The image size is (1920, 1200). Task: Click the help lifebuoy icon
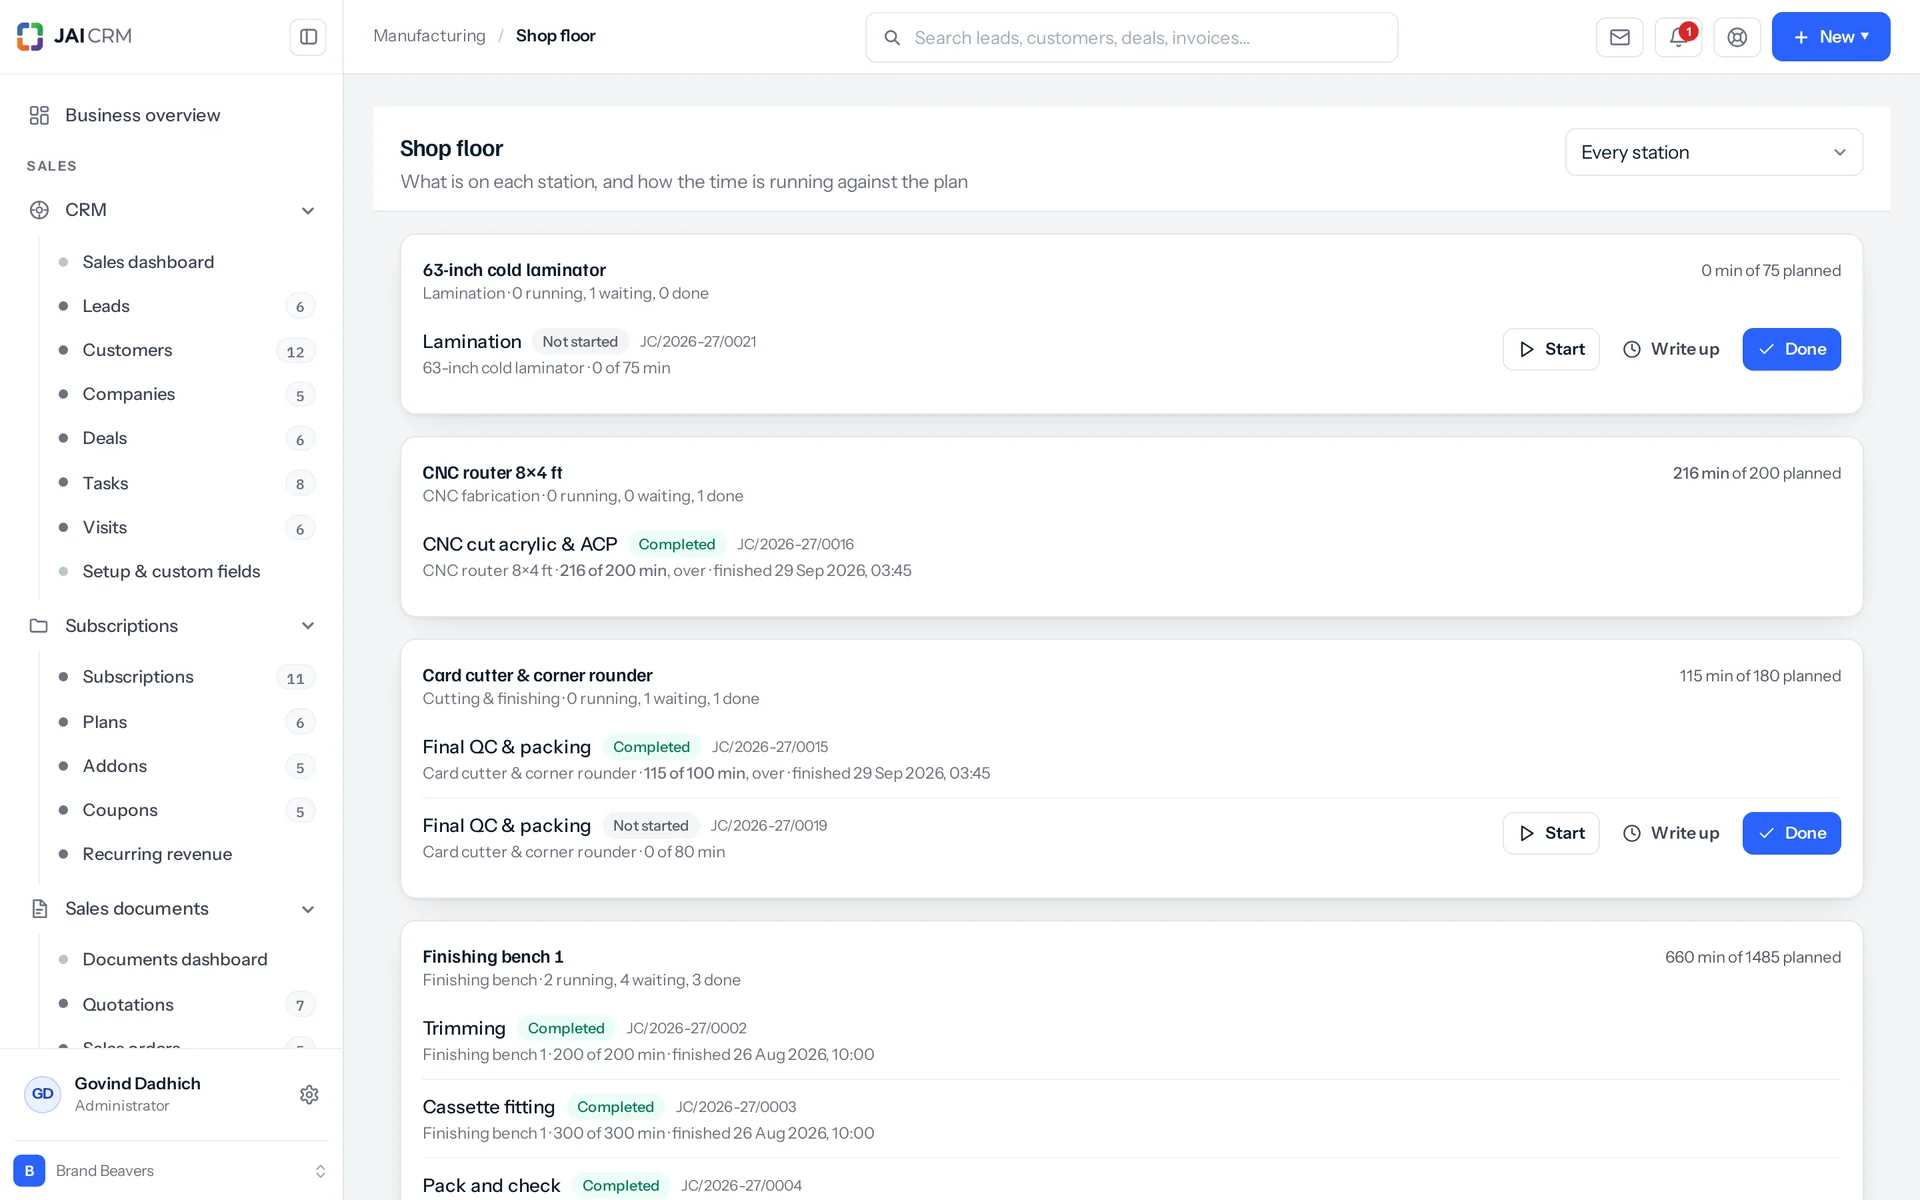tap(1737, 37)
